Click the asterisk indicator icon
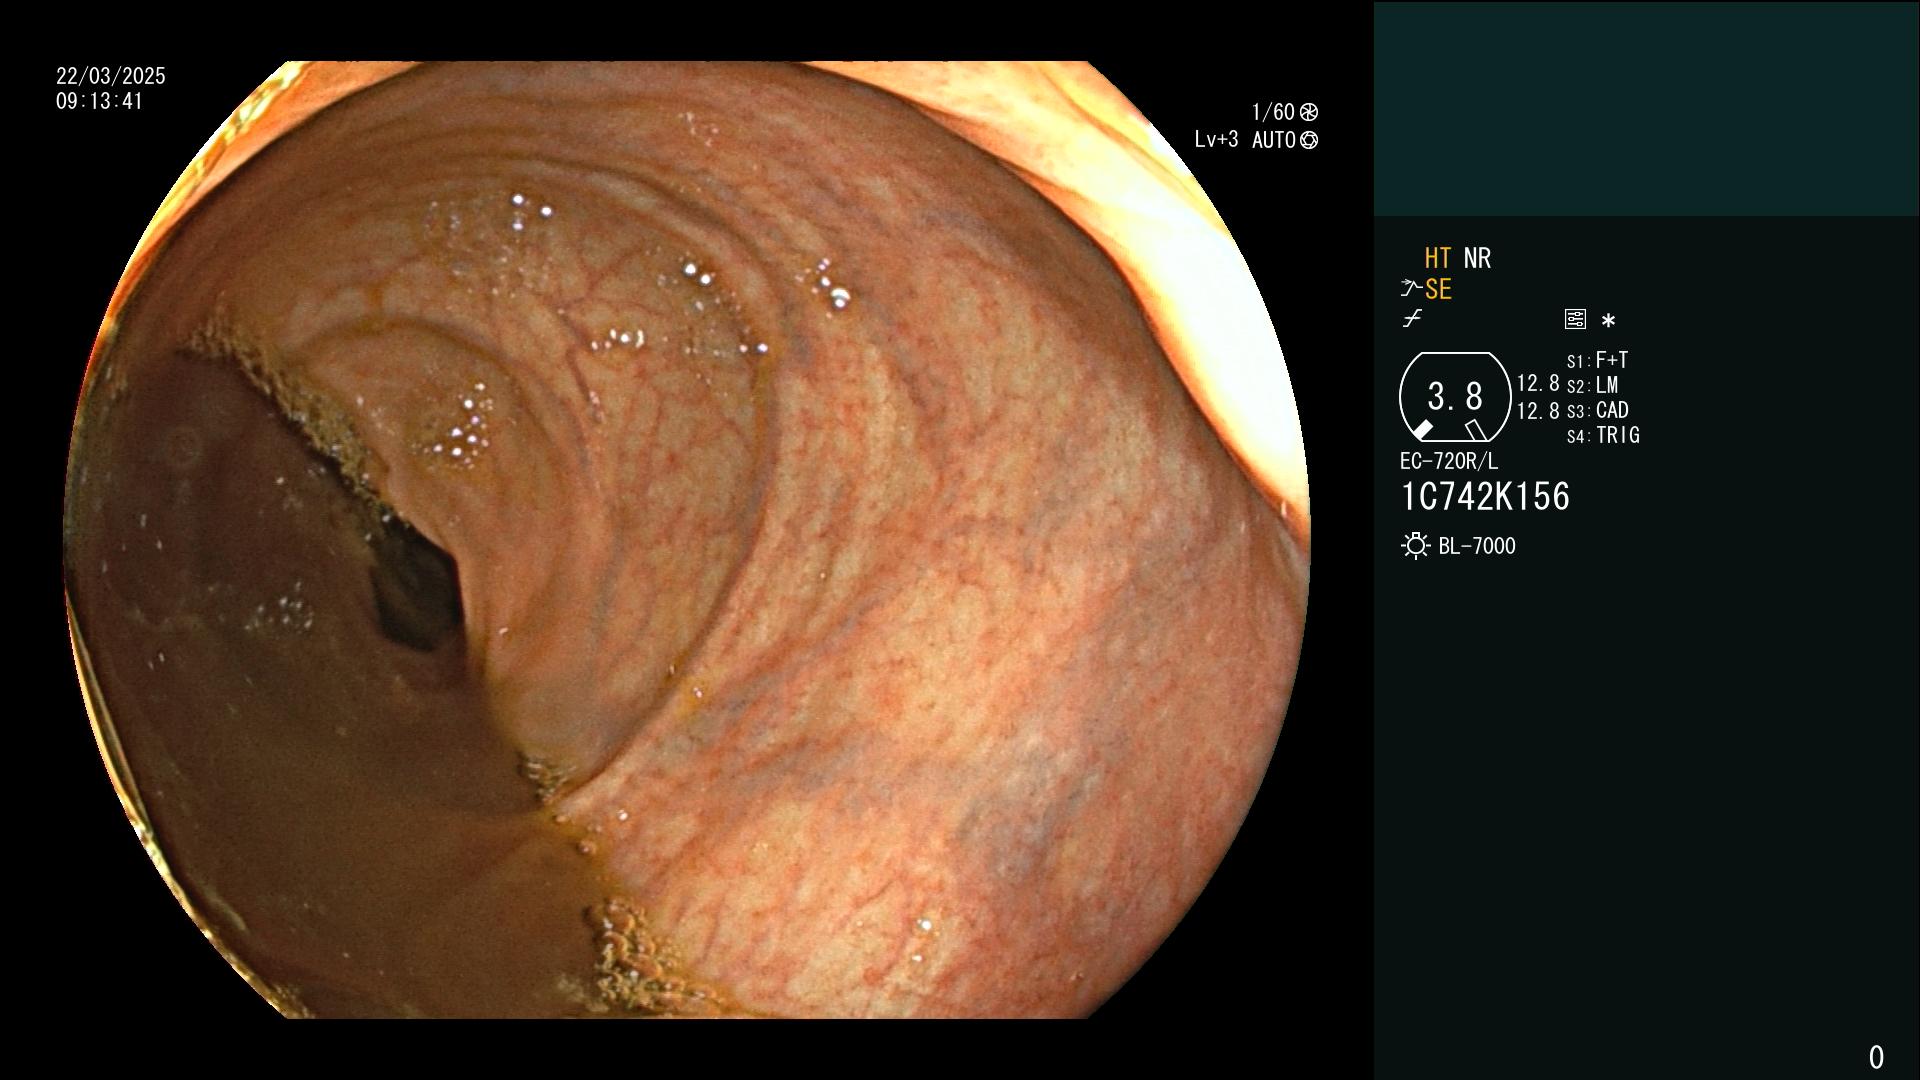The image size is (1920, 1080). click(1608, 321)
